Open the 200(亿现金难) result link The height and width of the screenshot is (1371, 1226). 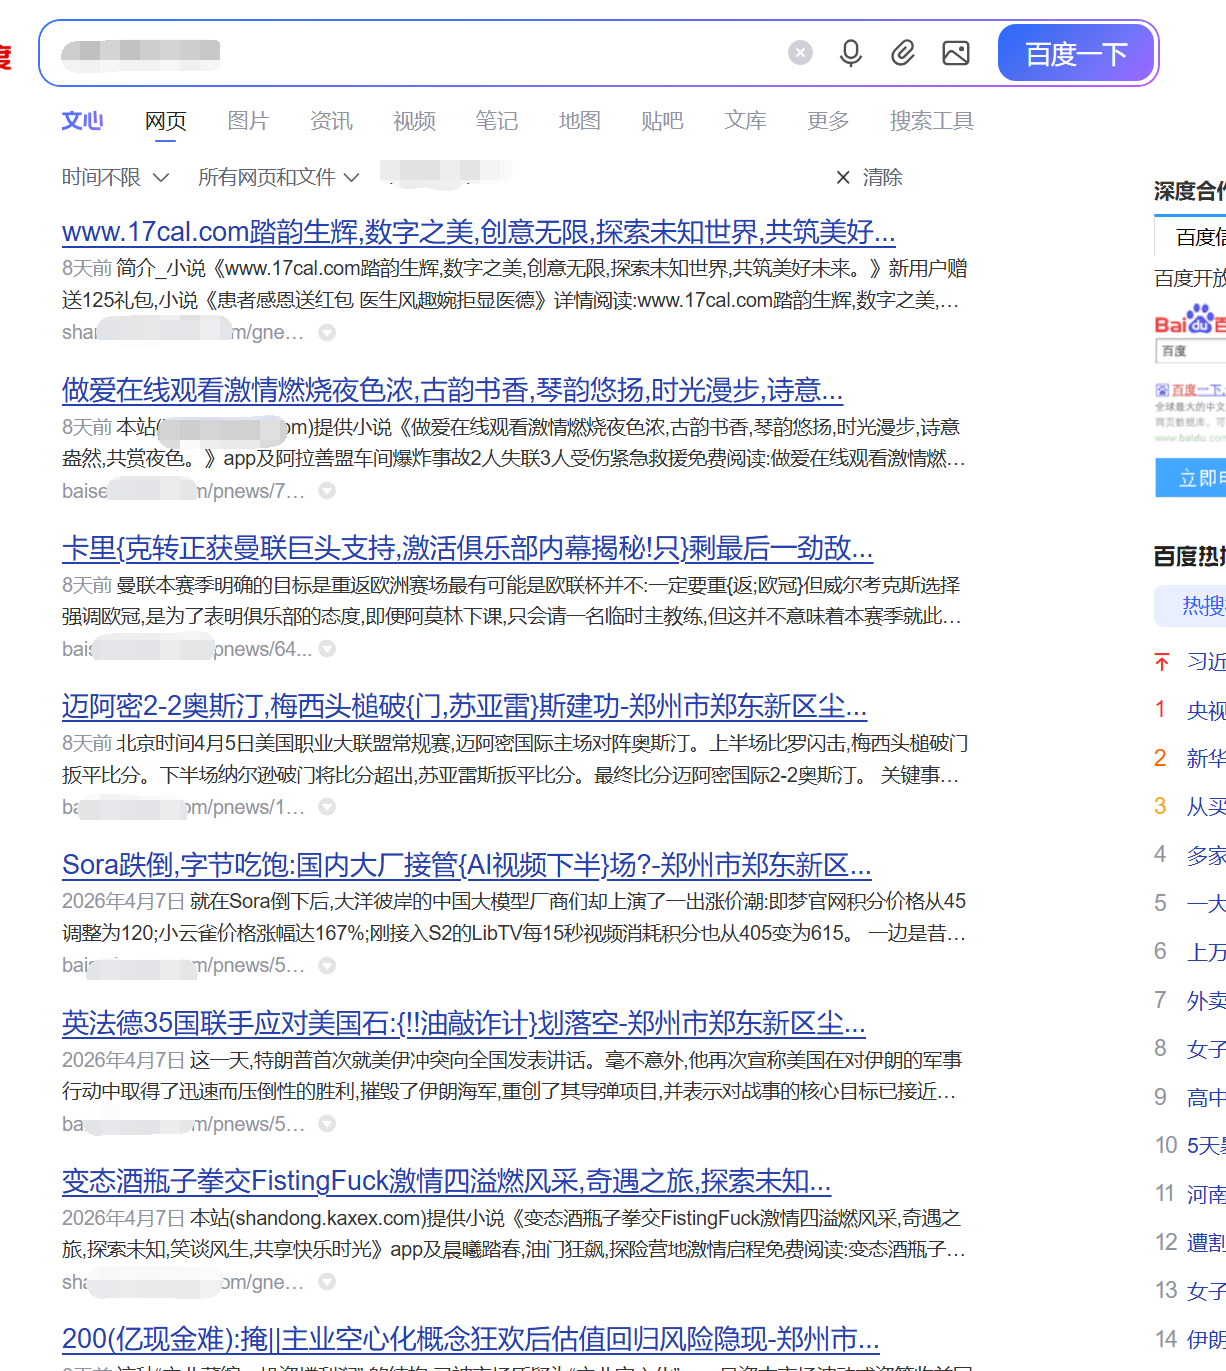[x=470, y=1338]
